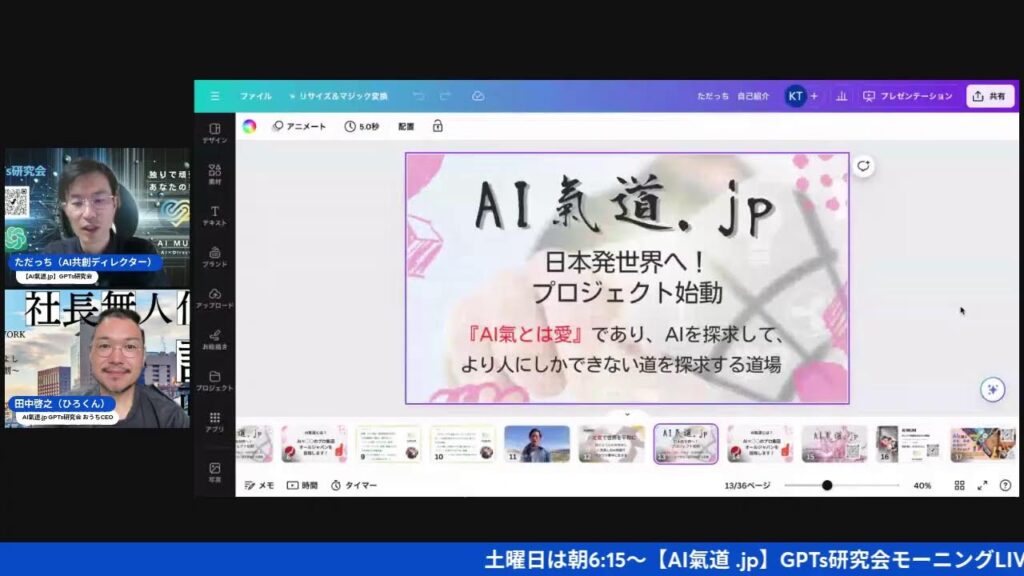1024x576 pixels.
Task: Open the ブランド (Brand) panel
Action: [x=214, y=257]
